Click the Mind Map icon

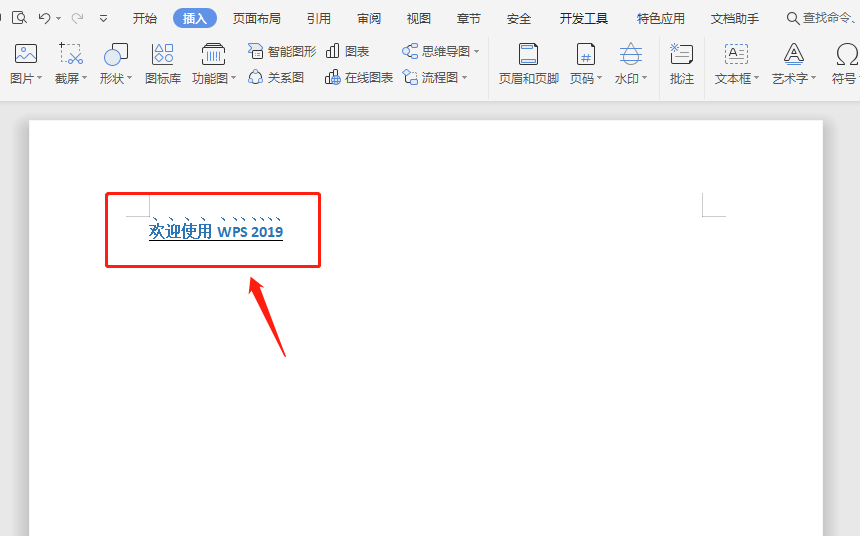[410, 52]
